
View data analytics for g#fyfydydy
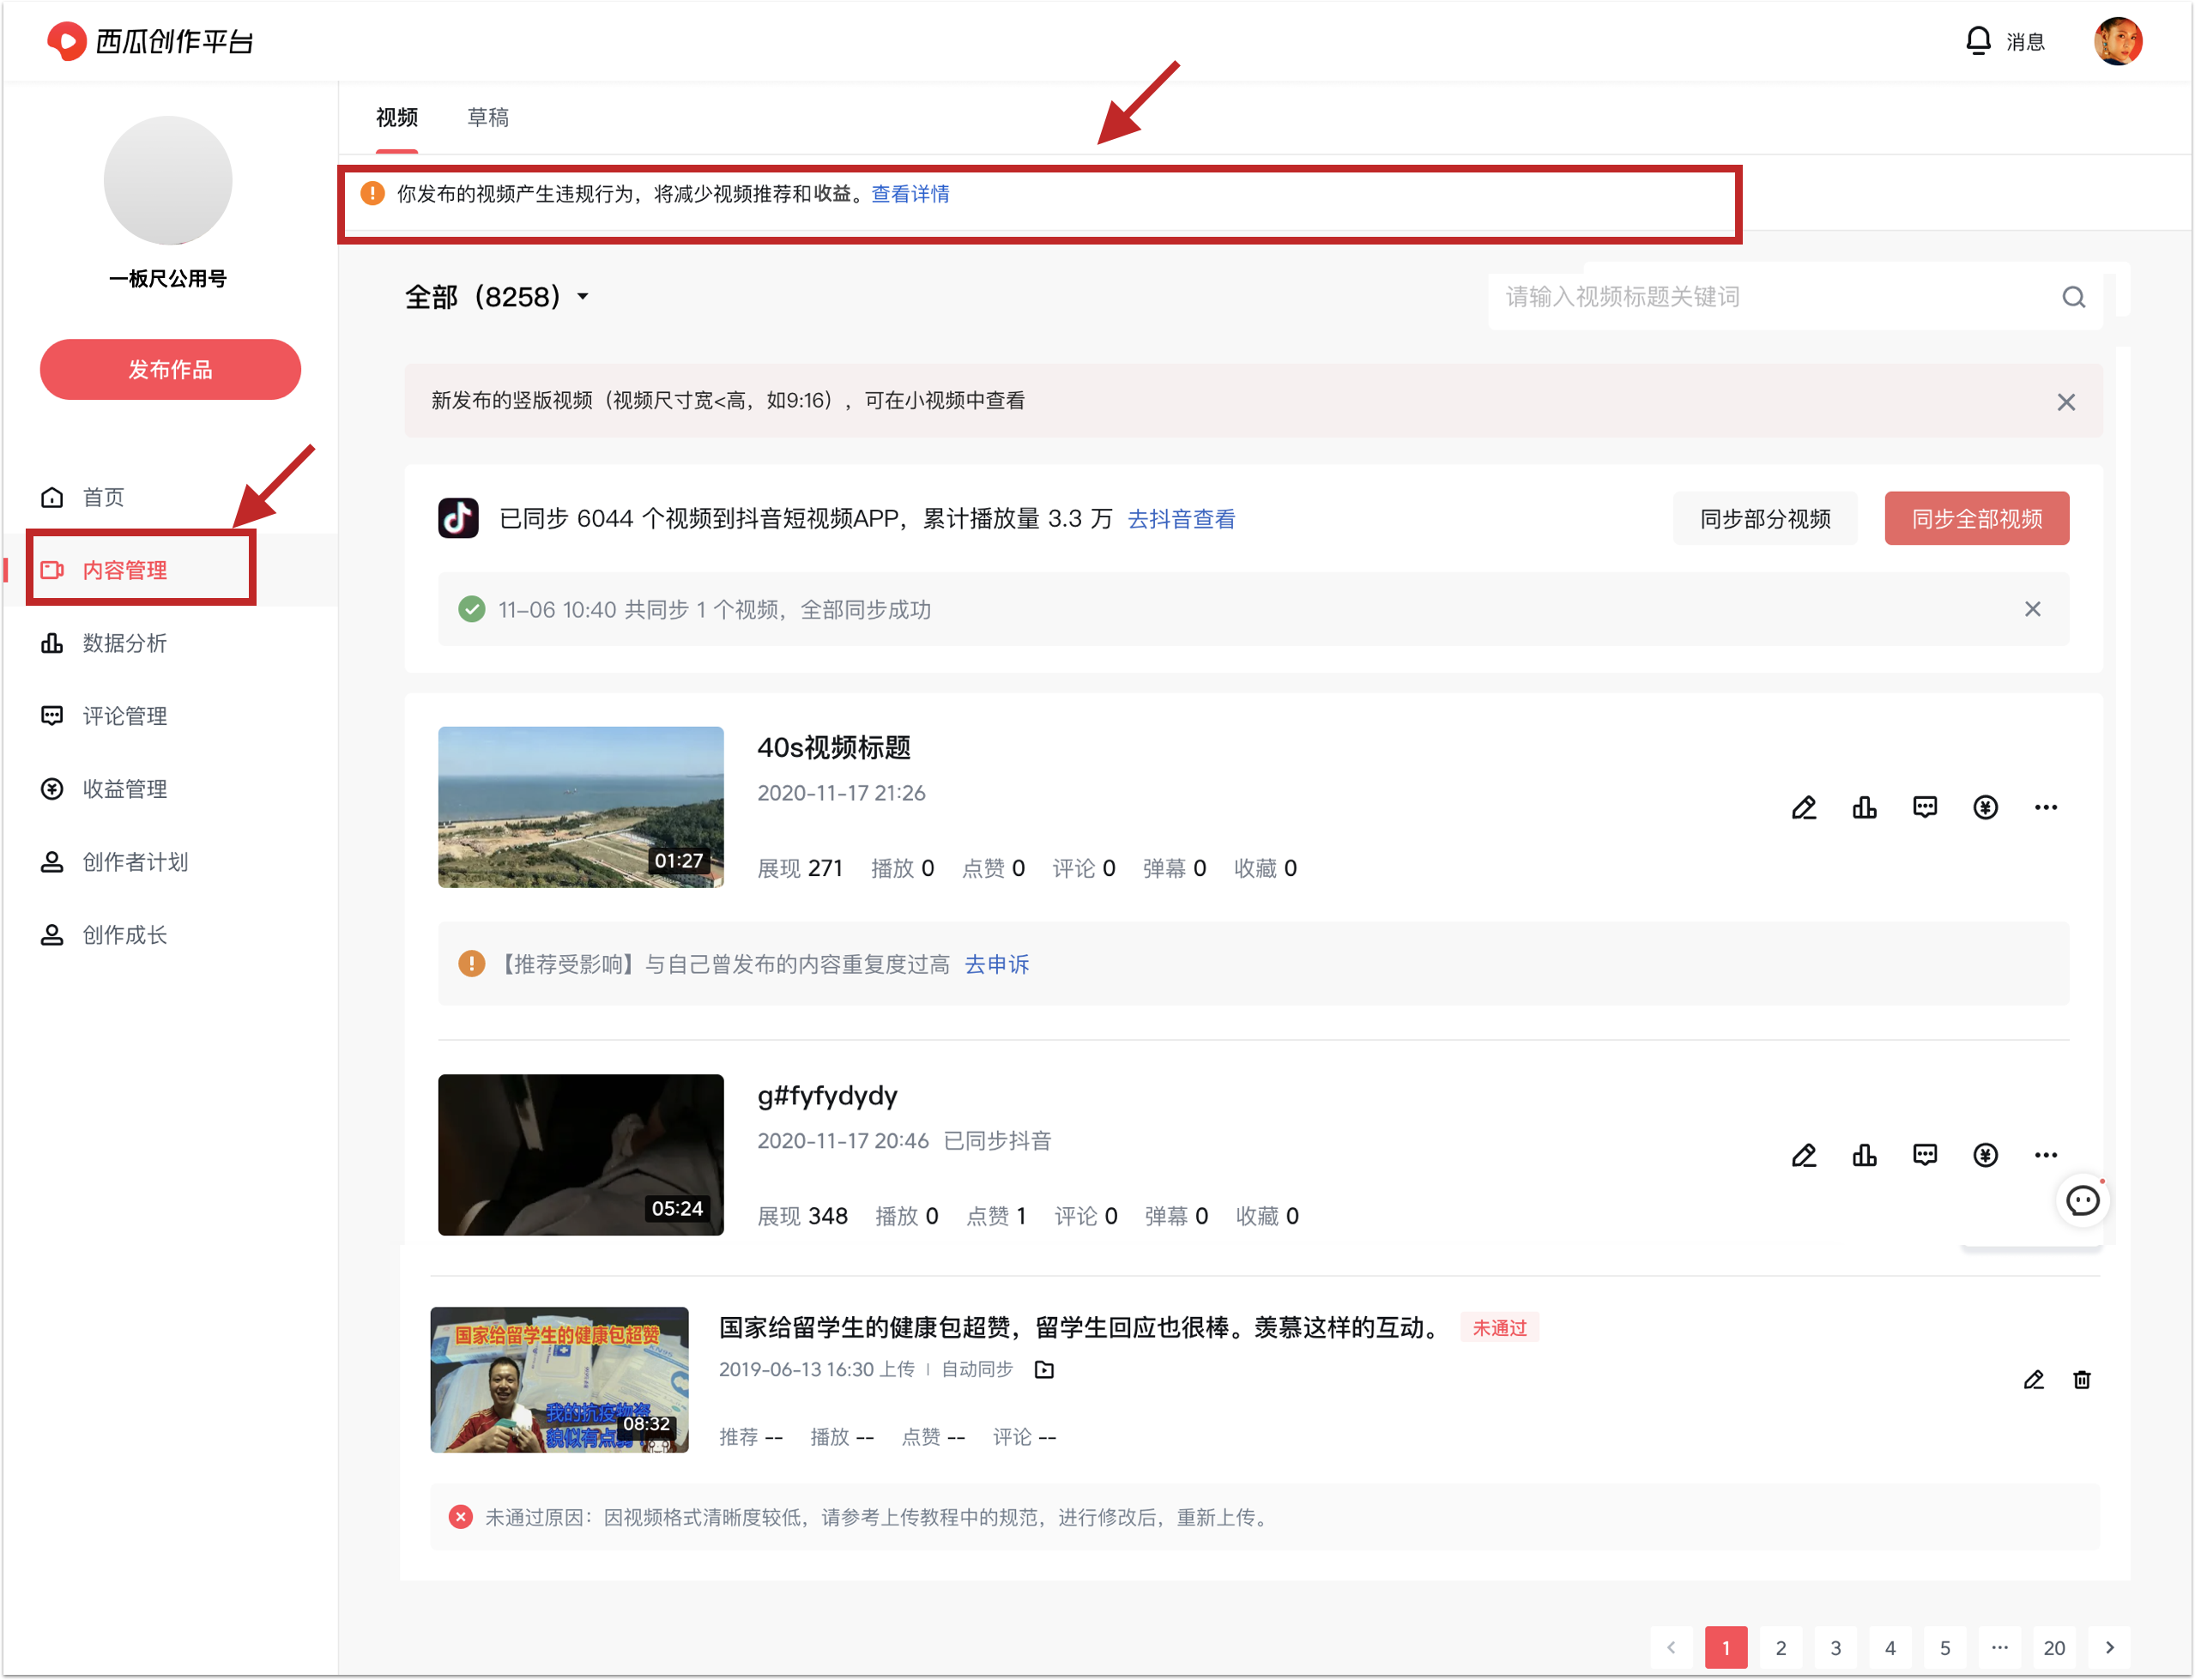(x=1864, y=1155)
